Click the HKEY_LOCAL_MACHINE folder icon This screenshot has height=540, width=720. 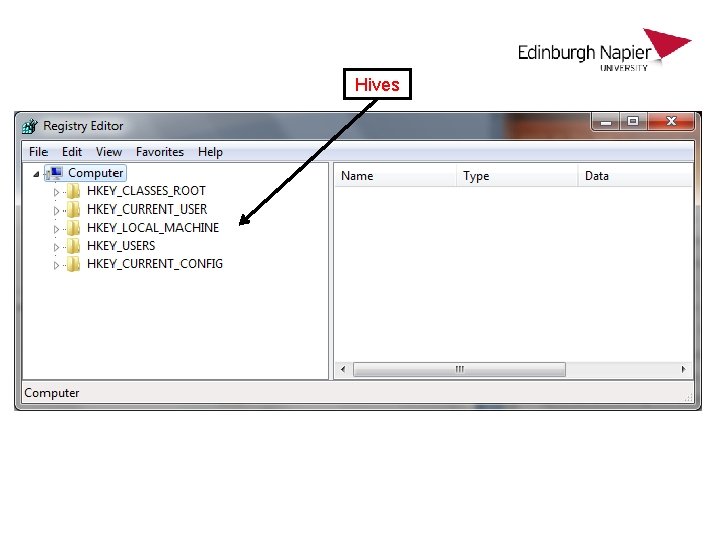coord(73,227)
